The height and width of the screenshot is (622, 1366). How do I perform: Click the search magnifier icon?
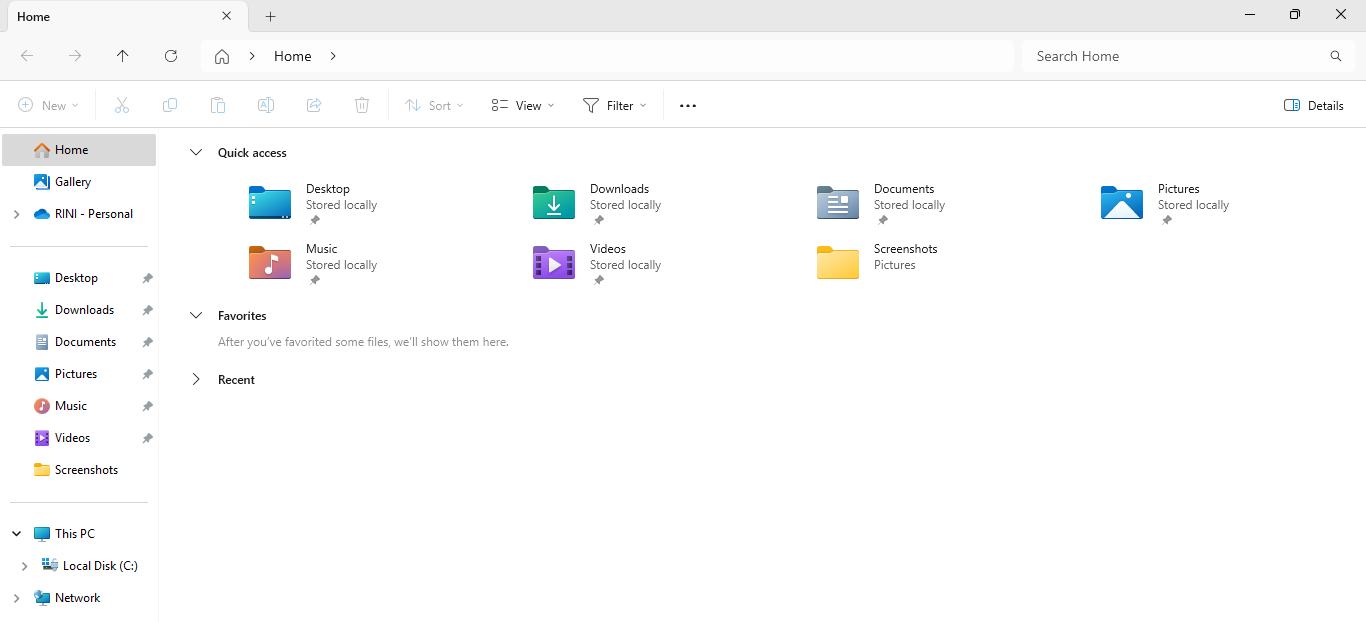tap(1335, 57)
